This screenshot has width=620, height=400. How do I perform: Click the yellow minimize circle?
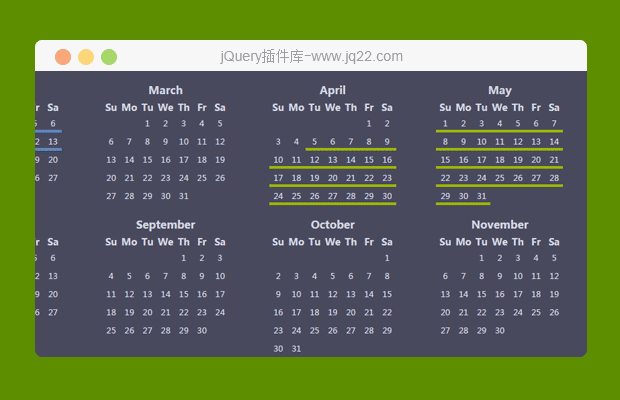tap(86, 57)
